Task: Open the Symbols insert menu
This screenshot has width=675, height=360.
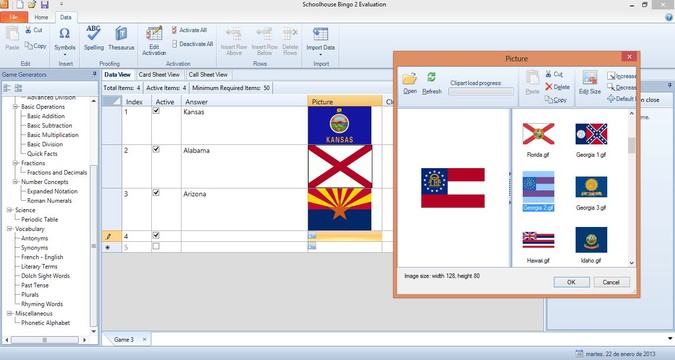Action: tap(65, 40)
